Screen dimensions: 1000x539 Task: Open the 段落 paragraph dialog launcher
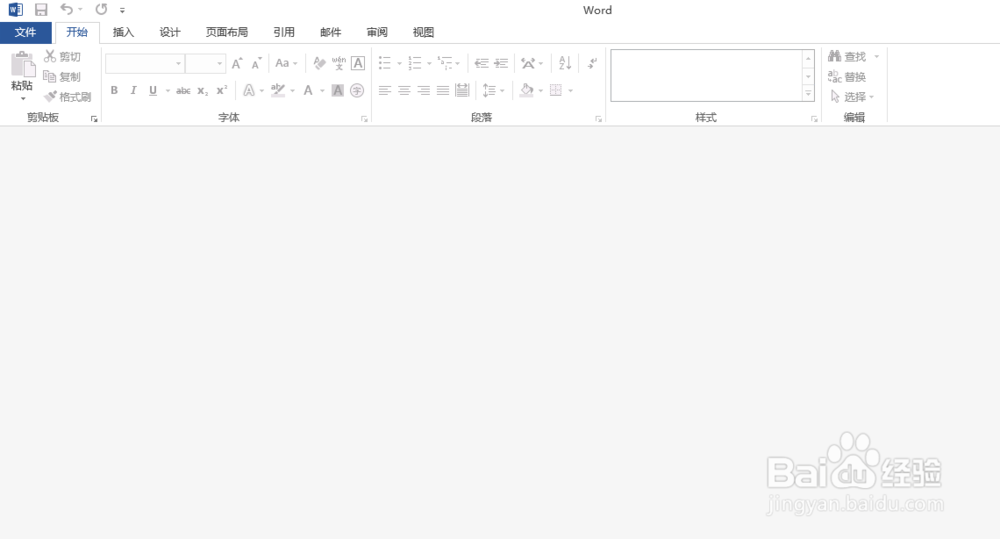pyautogui.click(x=599, y=119)
